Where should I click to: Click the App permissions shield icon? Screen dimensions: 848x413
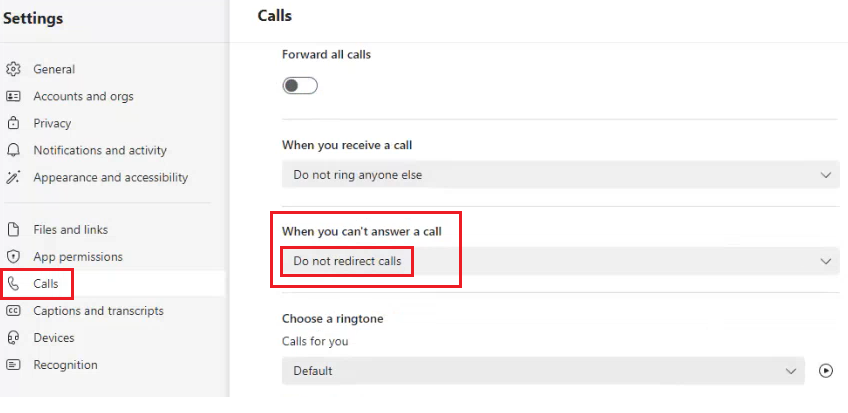pyautogui.click(x=13, y=256)
